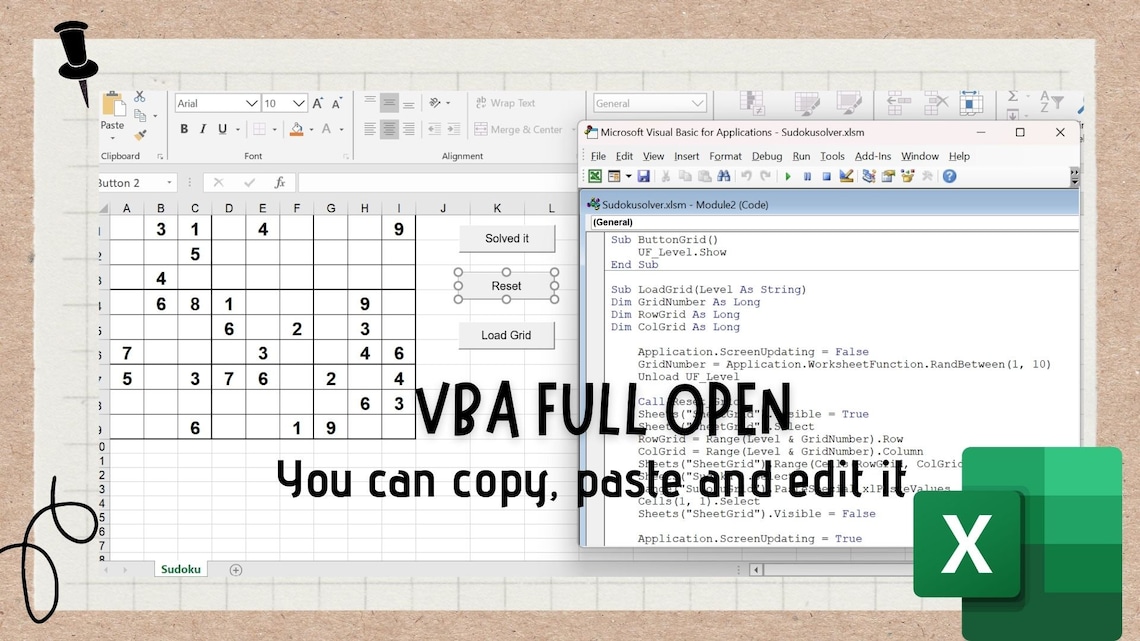Run the Sub with the green play icon
Image resolution: width=1140 pixels, height=641 pixels.
788,176
